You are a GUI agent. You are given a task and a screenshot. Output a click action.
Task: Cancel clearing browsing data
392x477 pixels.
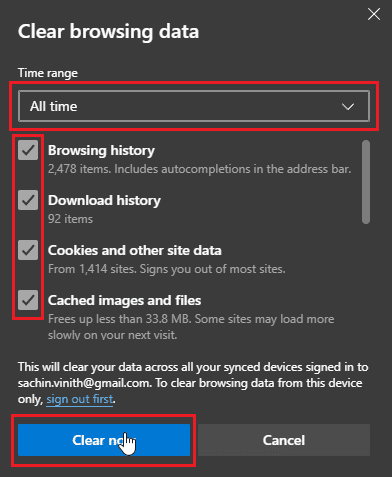284,440
